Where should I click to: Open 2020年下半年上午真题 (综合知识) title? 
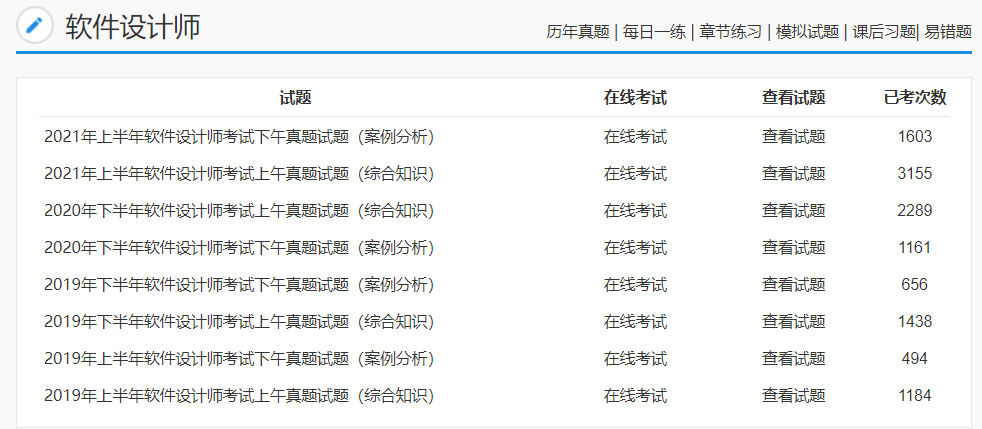(239, 210)
